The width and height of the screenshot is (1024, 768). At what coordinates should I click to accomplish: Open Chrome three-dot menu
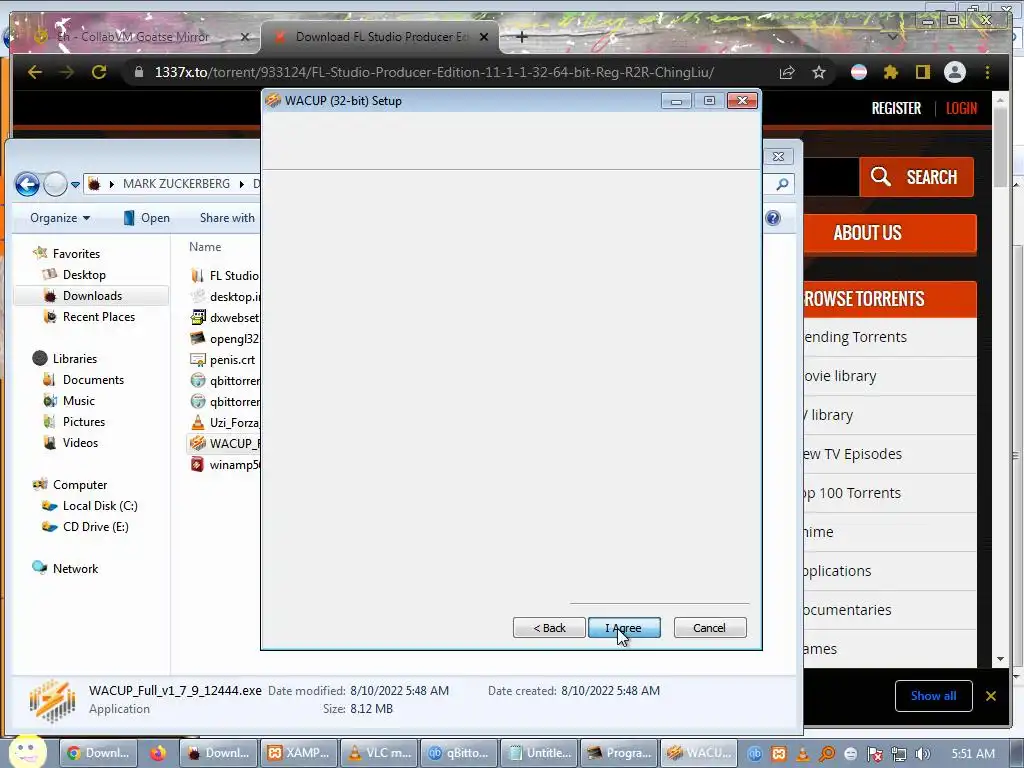987,72
